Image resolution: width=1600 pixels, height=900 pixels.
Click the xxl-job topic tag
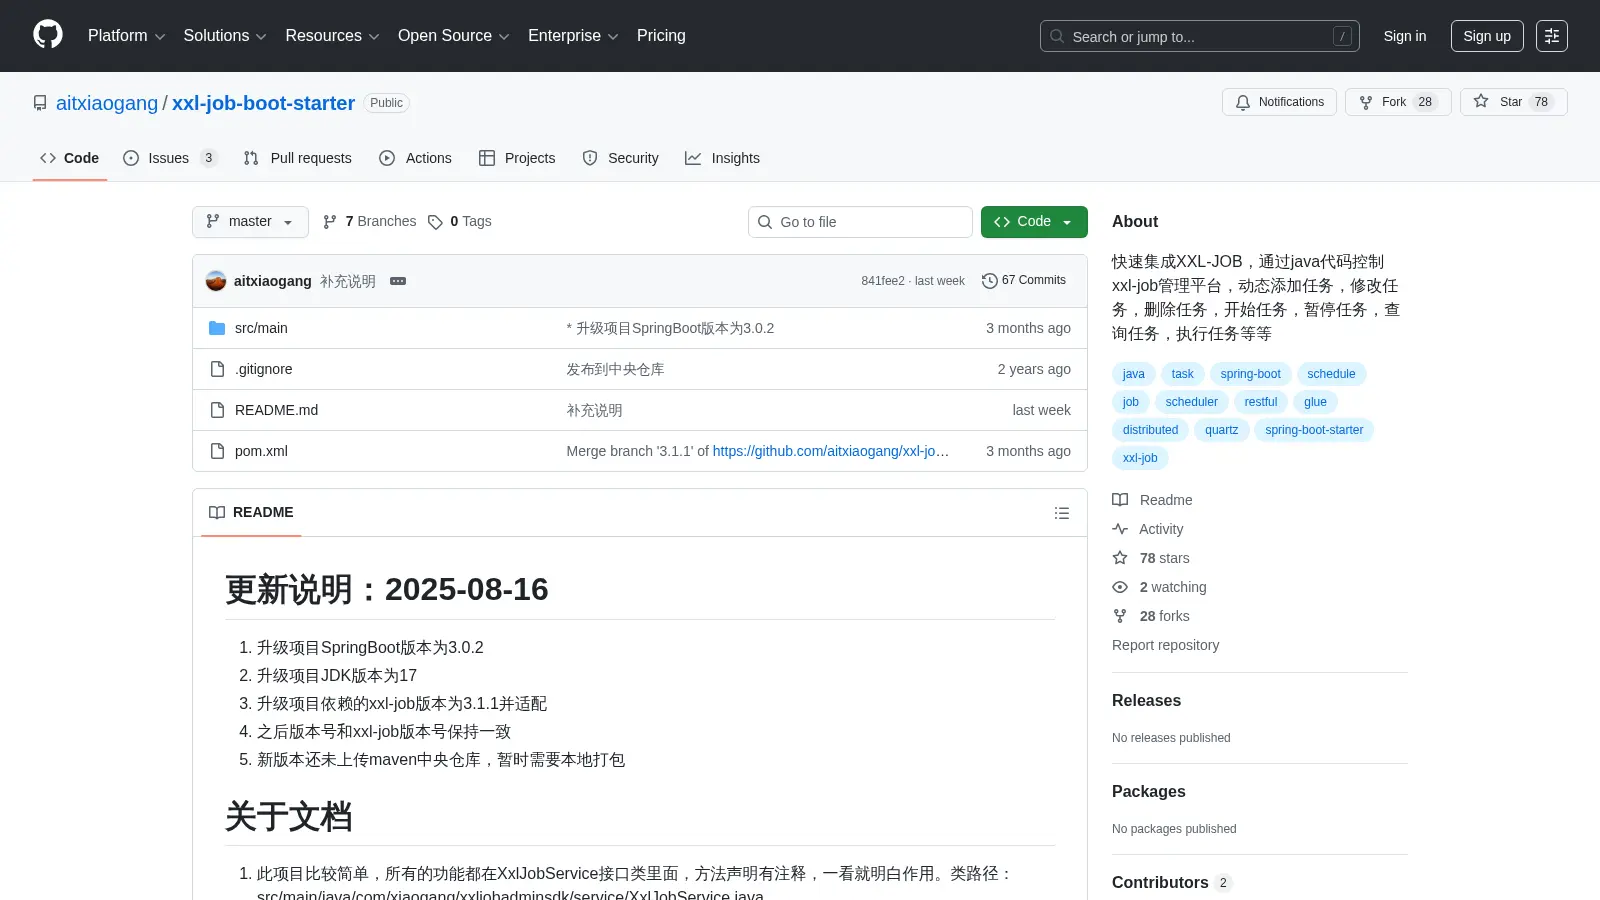click(1140, 458)
